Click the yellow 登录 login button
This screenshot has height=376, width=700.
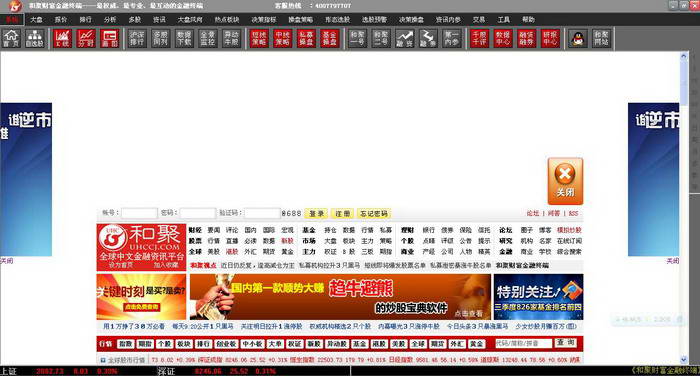click(317, 213)
